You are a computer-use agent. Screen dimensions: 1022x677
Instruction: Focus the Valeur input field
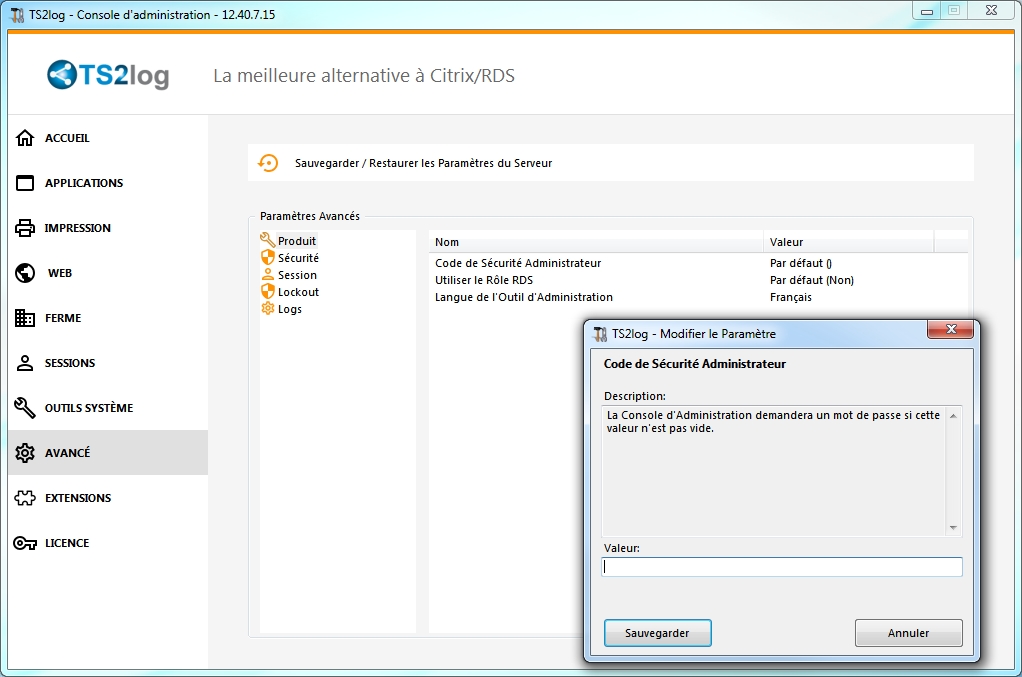(781, 567)
